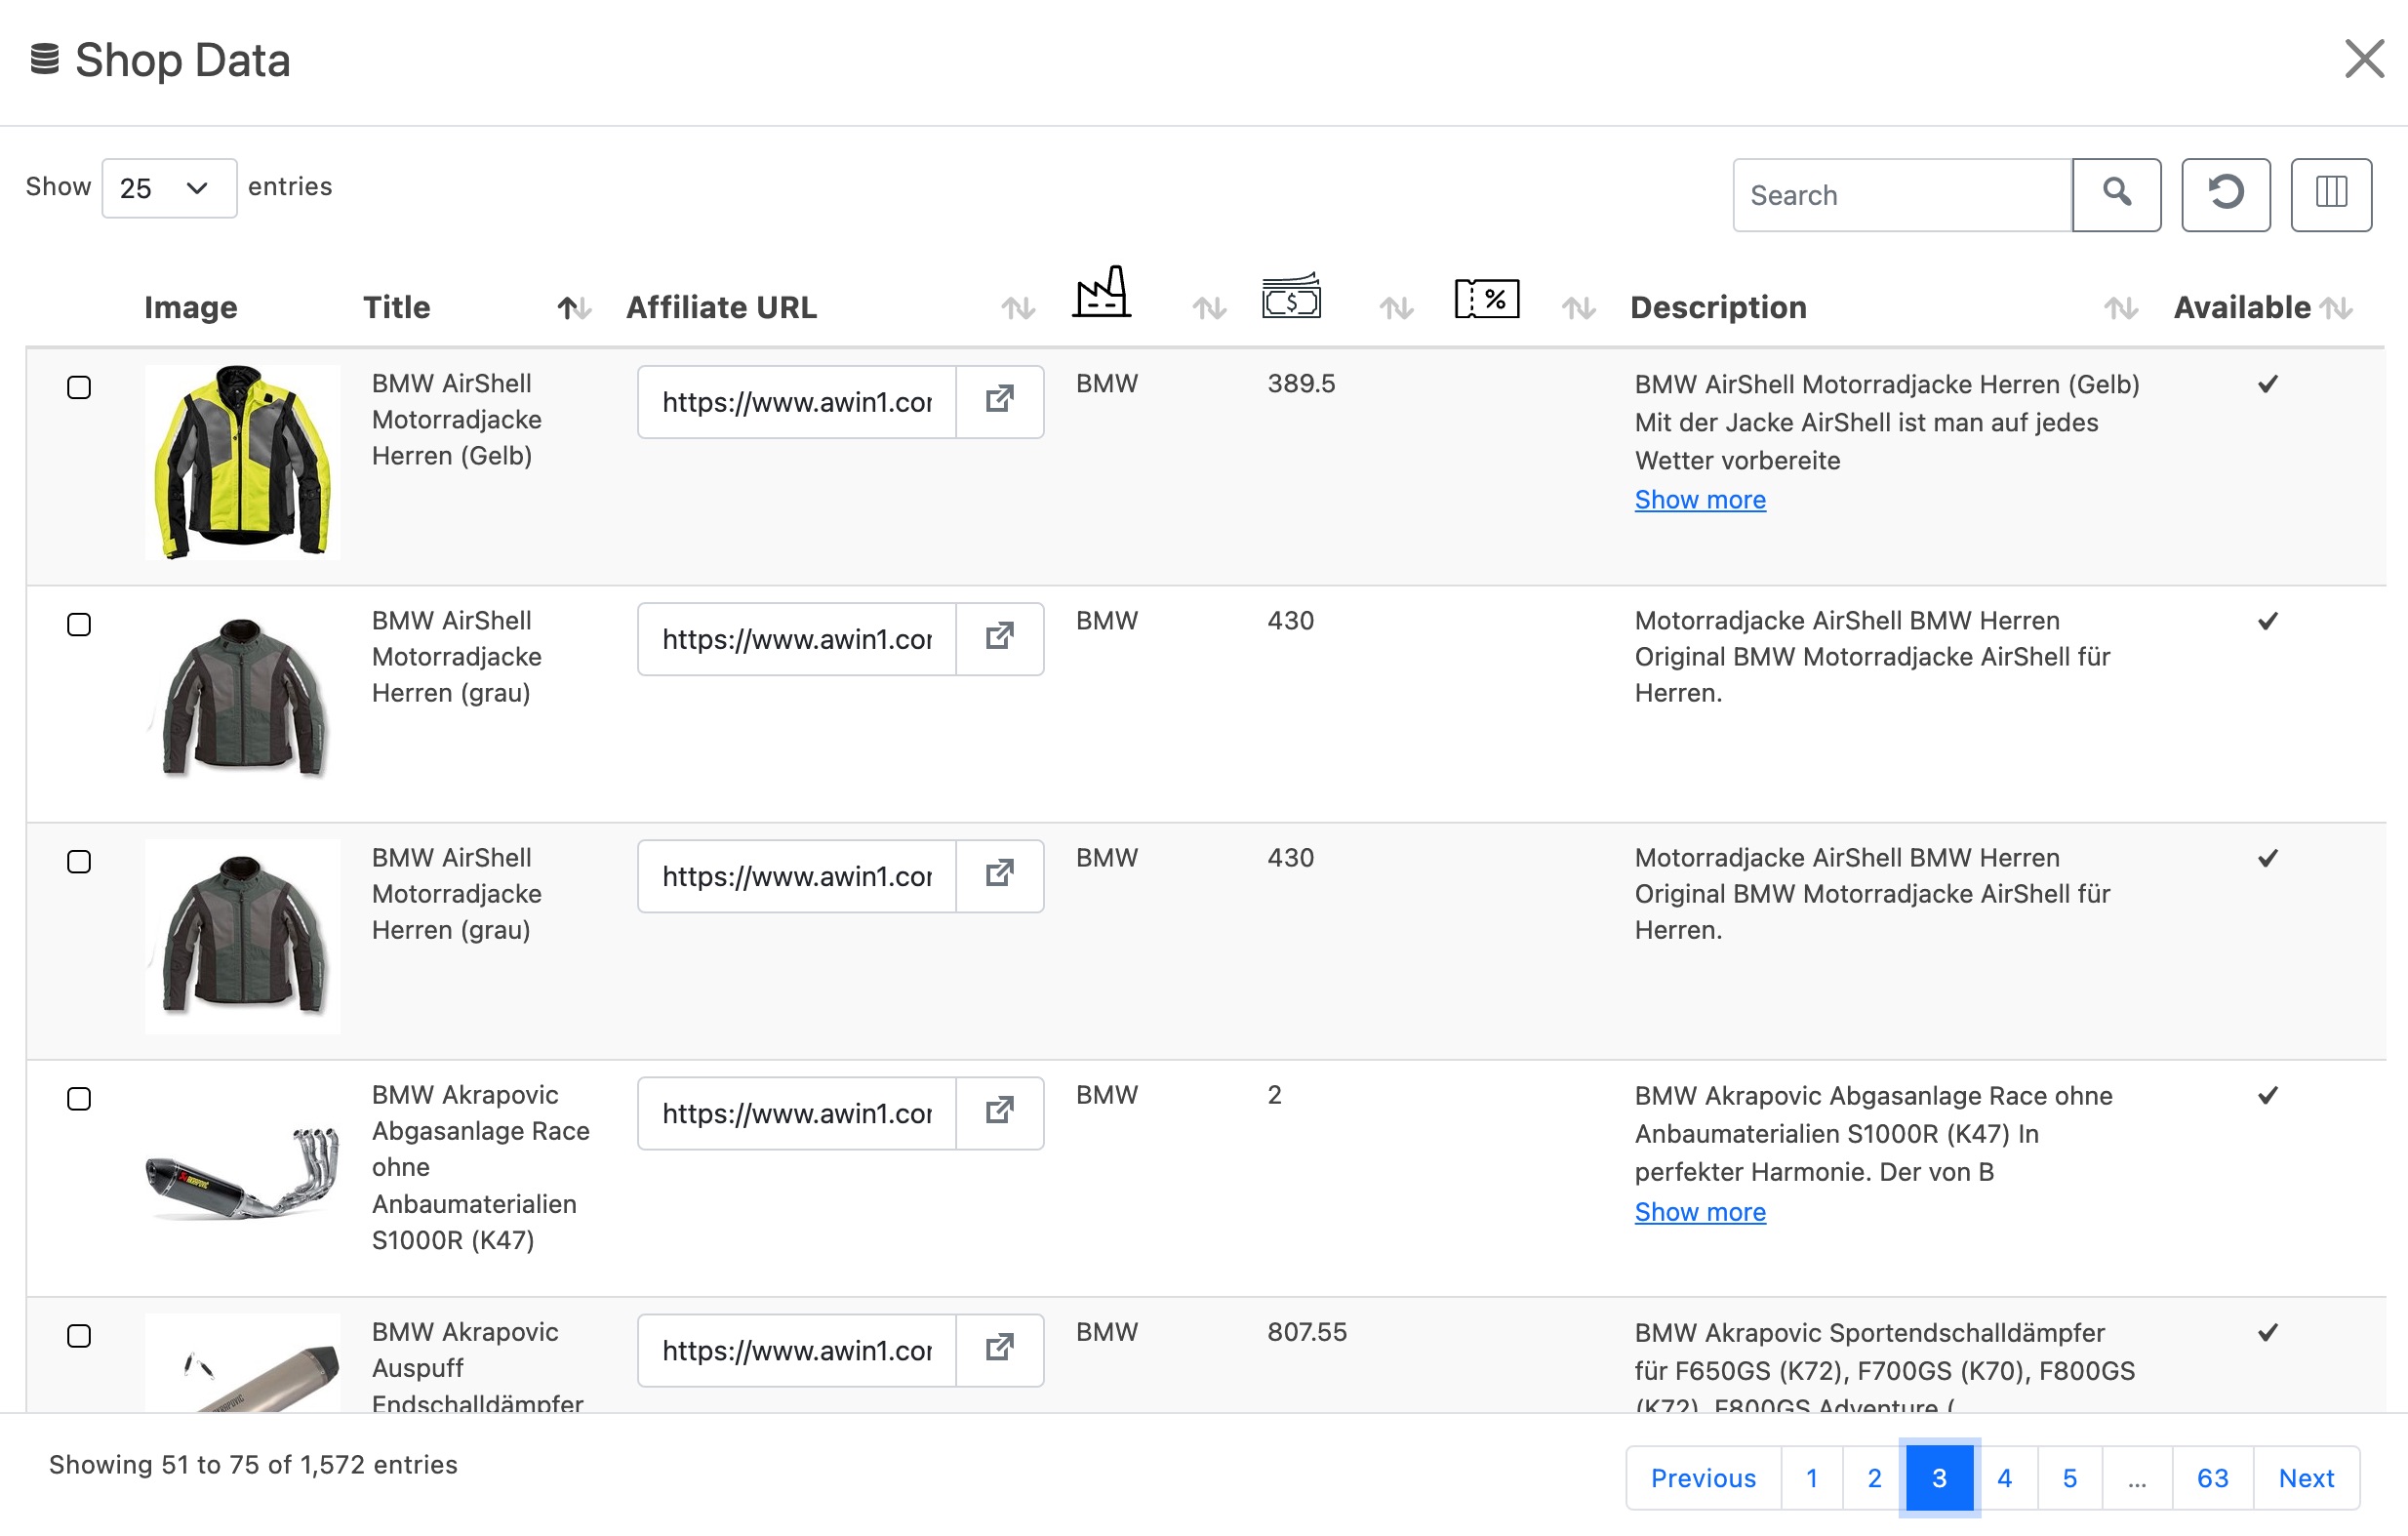Click the yellow AirShell jacket thumbnail

242,461
